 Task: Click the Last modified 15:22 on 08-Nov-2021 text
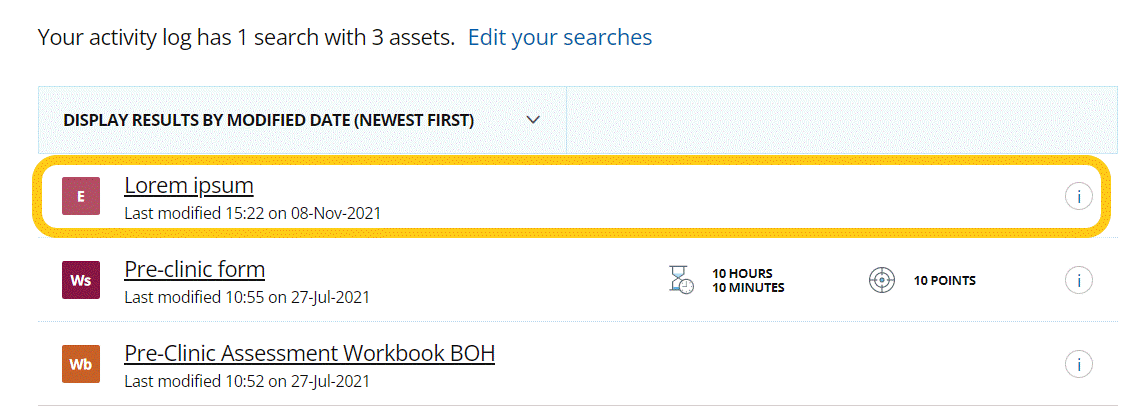[253, 214]
